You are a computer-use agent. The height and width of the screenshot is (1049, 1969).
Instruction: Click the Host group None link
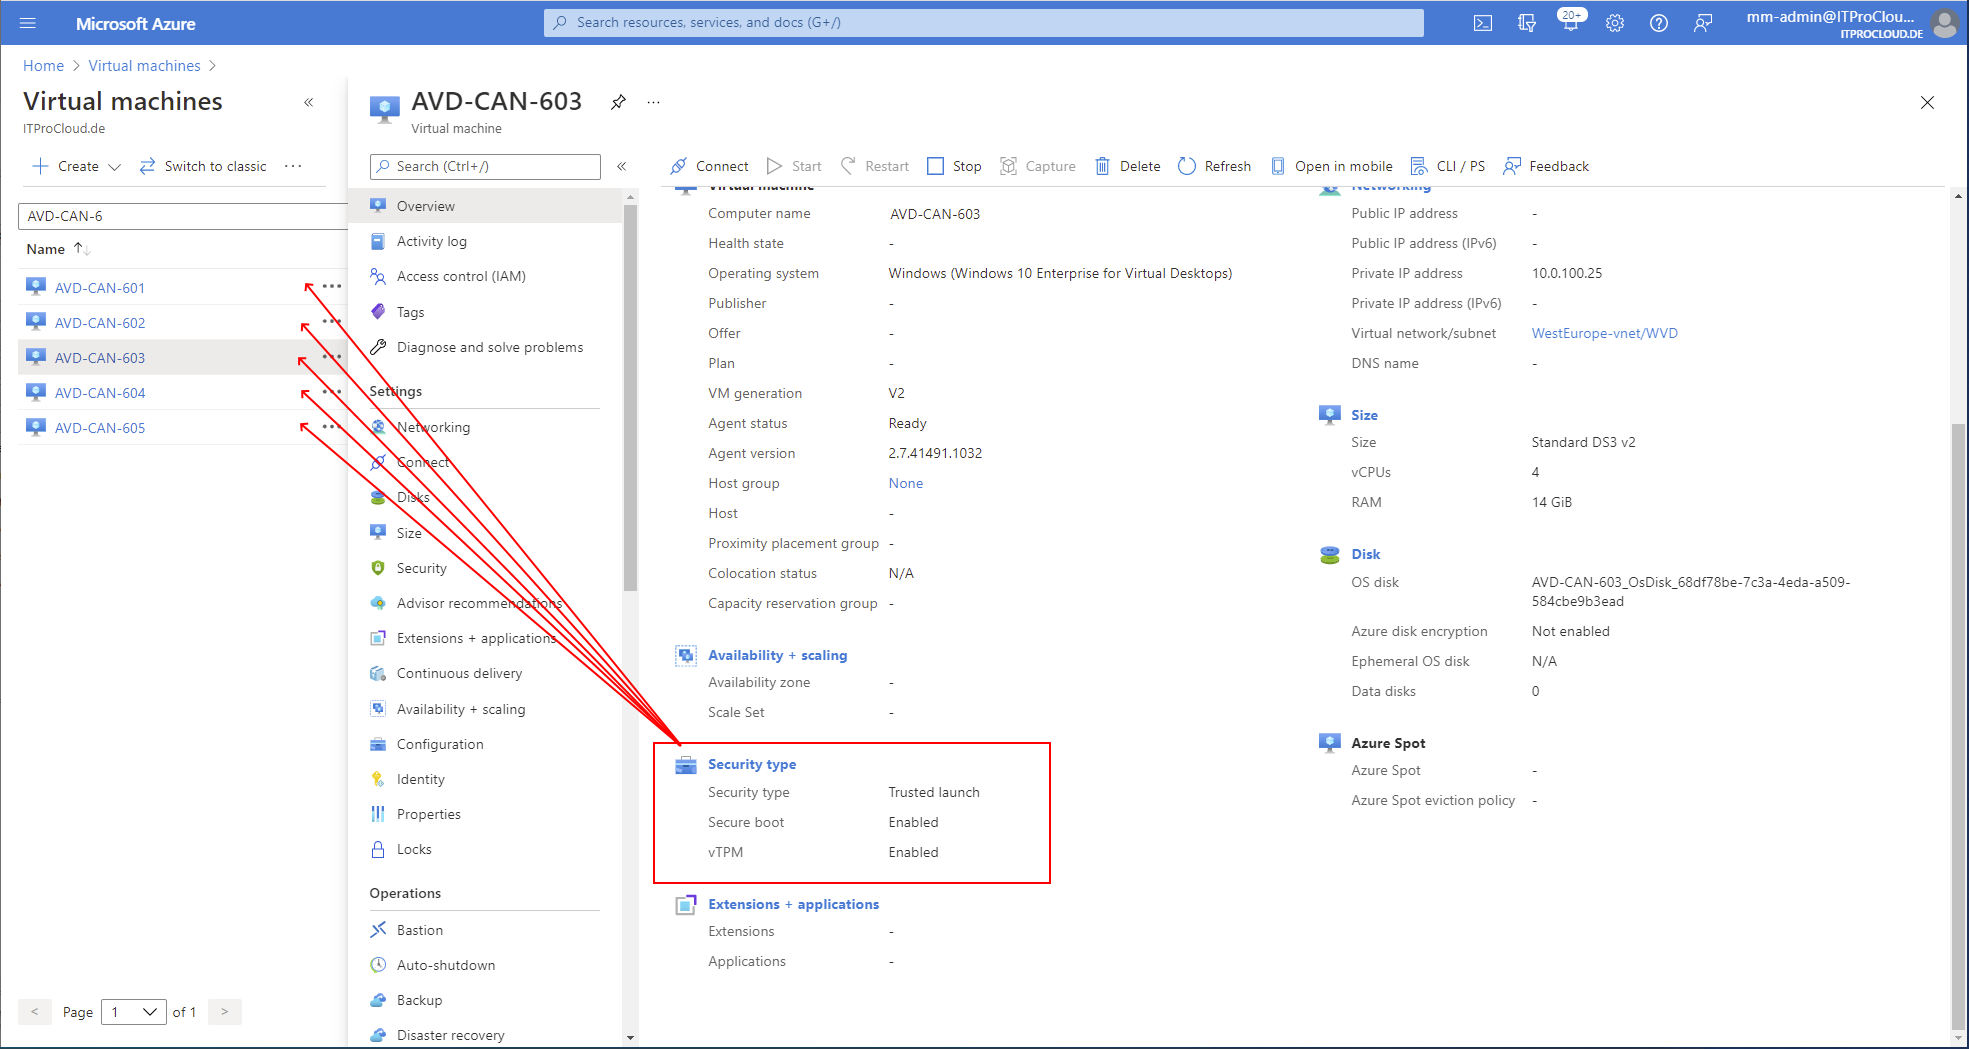pos(905,483)
